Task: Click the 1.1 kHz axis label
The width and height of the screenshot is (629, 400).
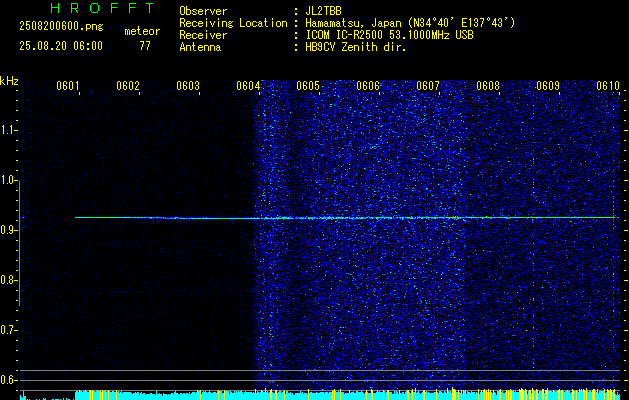Action: [x=8, y=130]
